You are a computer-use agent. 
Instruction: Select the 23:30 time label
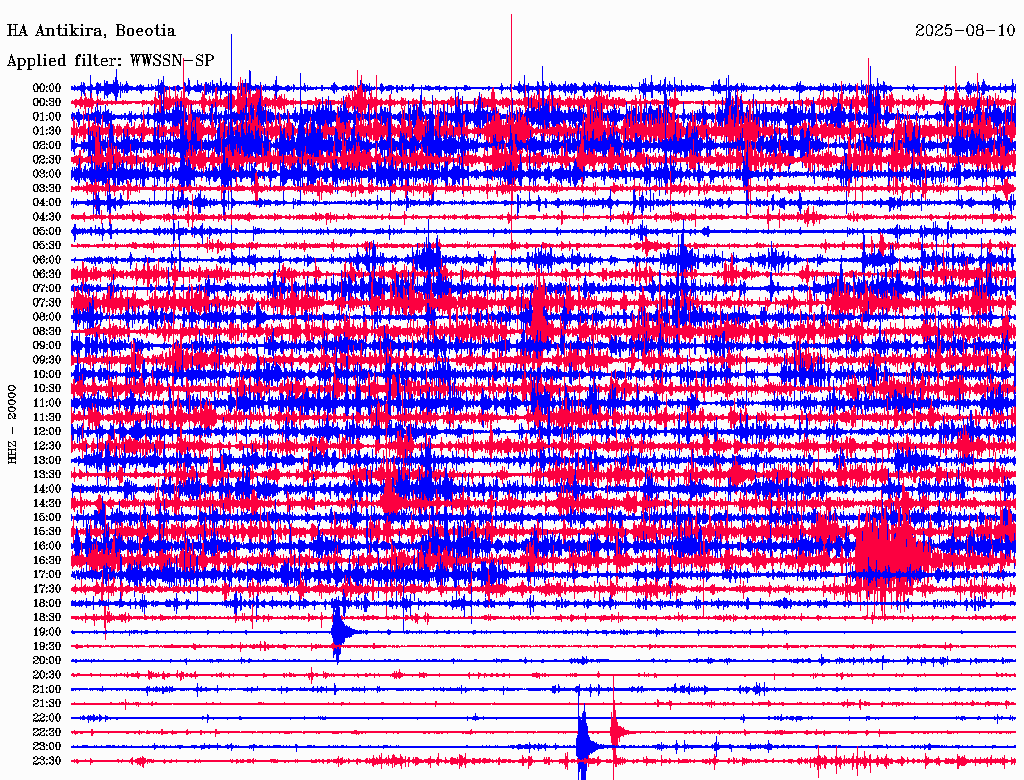46,761
